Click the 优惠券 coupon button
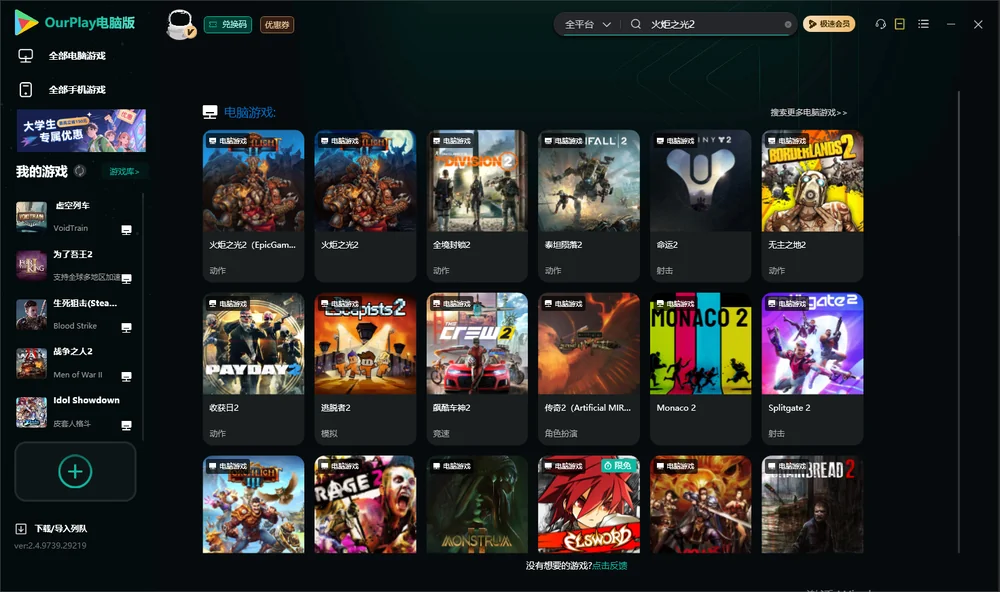 [277, 24]
